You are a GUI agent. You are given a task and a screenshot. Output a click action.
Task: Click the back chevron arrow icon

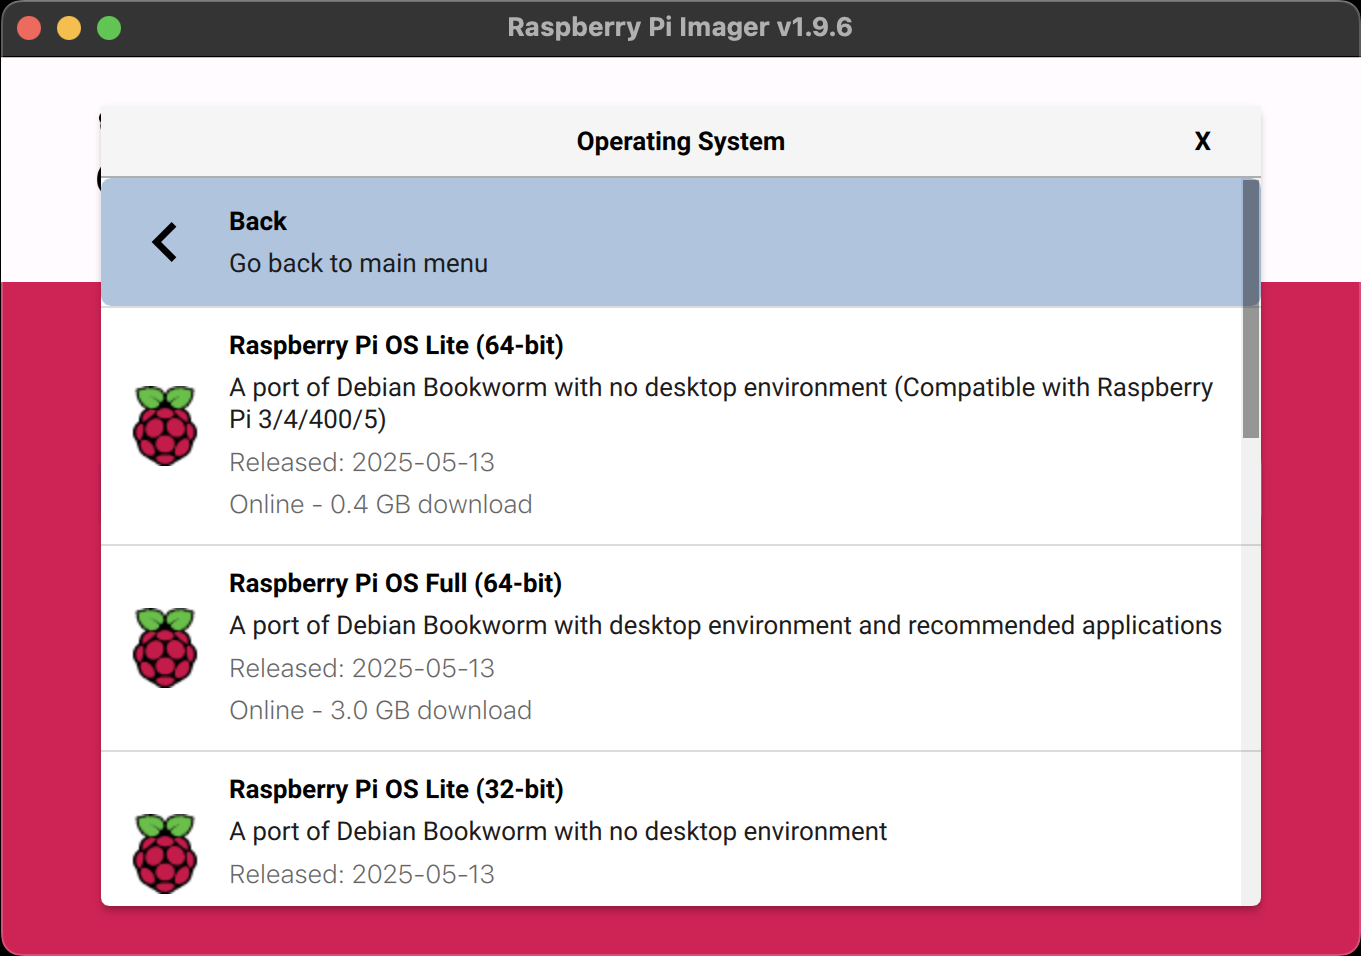165,242
